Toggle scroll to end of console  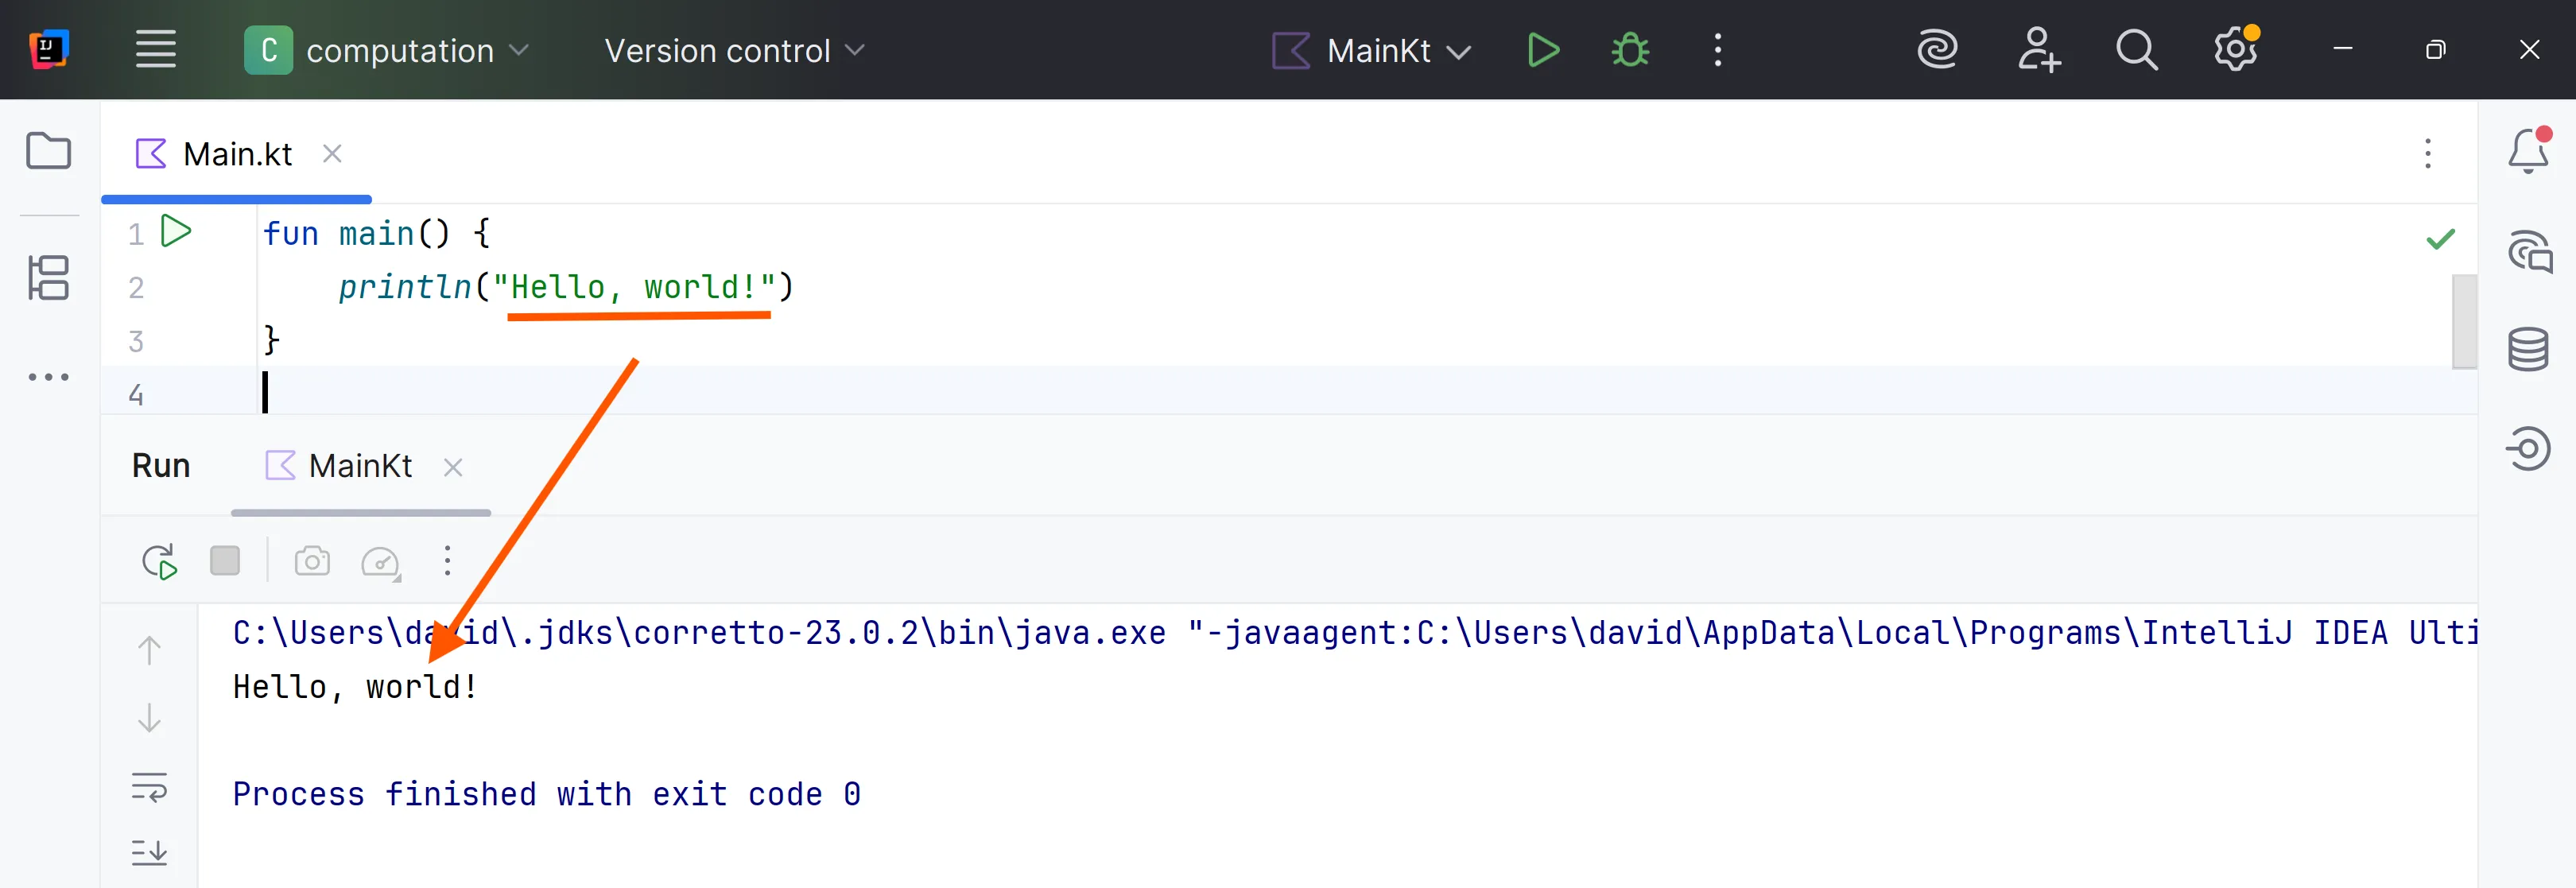tap(149, 853)
